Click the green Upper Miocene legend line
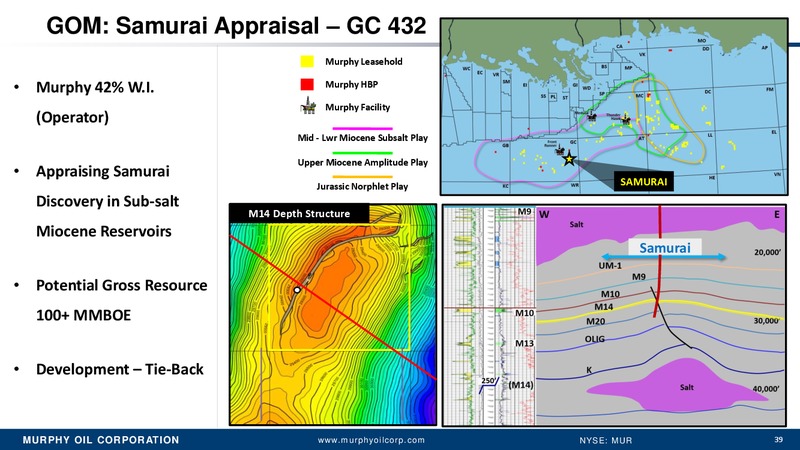800x450 pixels. tap(362, 153)
